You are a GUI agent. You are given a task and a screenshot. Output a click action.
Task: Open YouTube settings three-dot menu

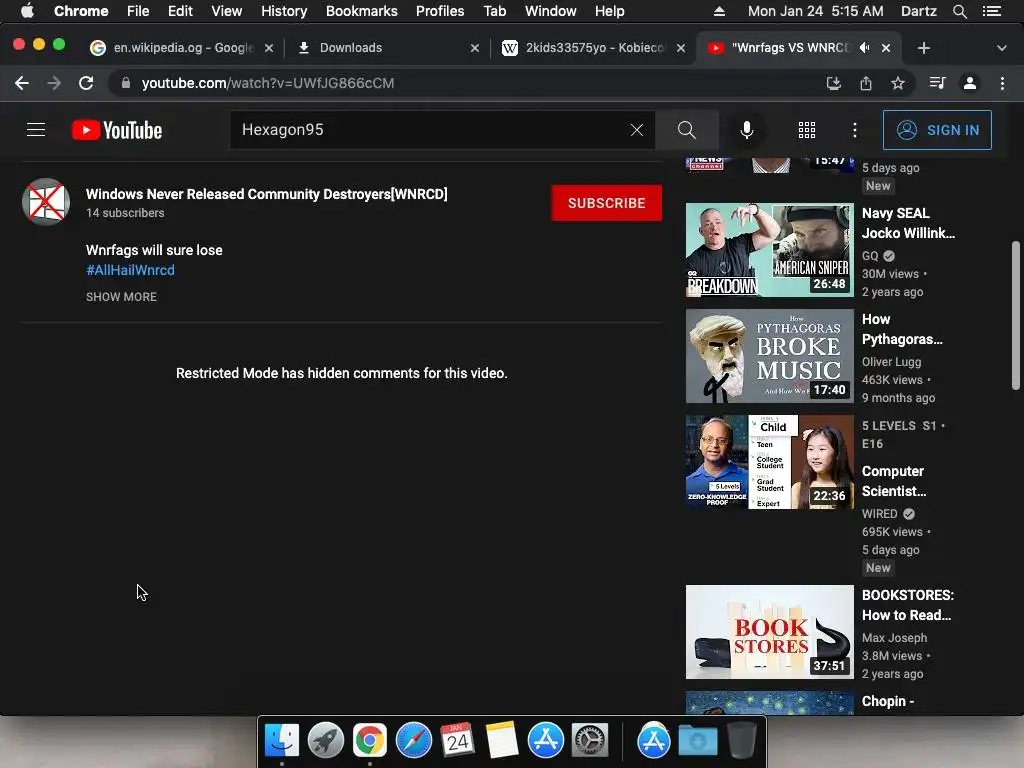(855, 130)
